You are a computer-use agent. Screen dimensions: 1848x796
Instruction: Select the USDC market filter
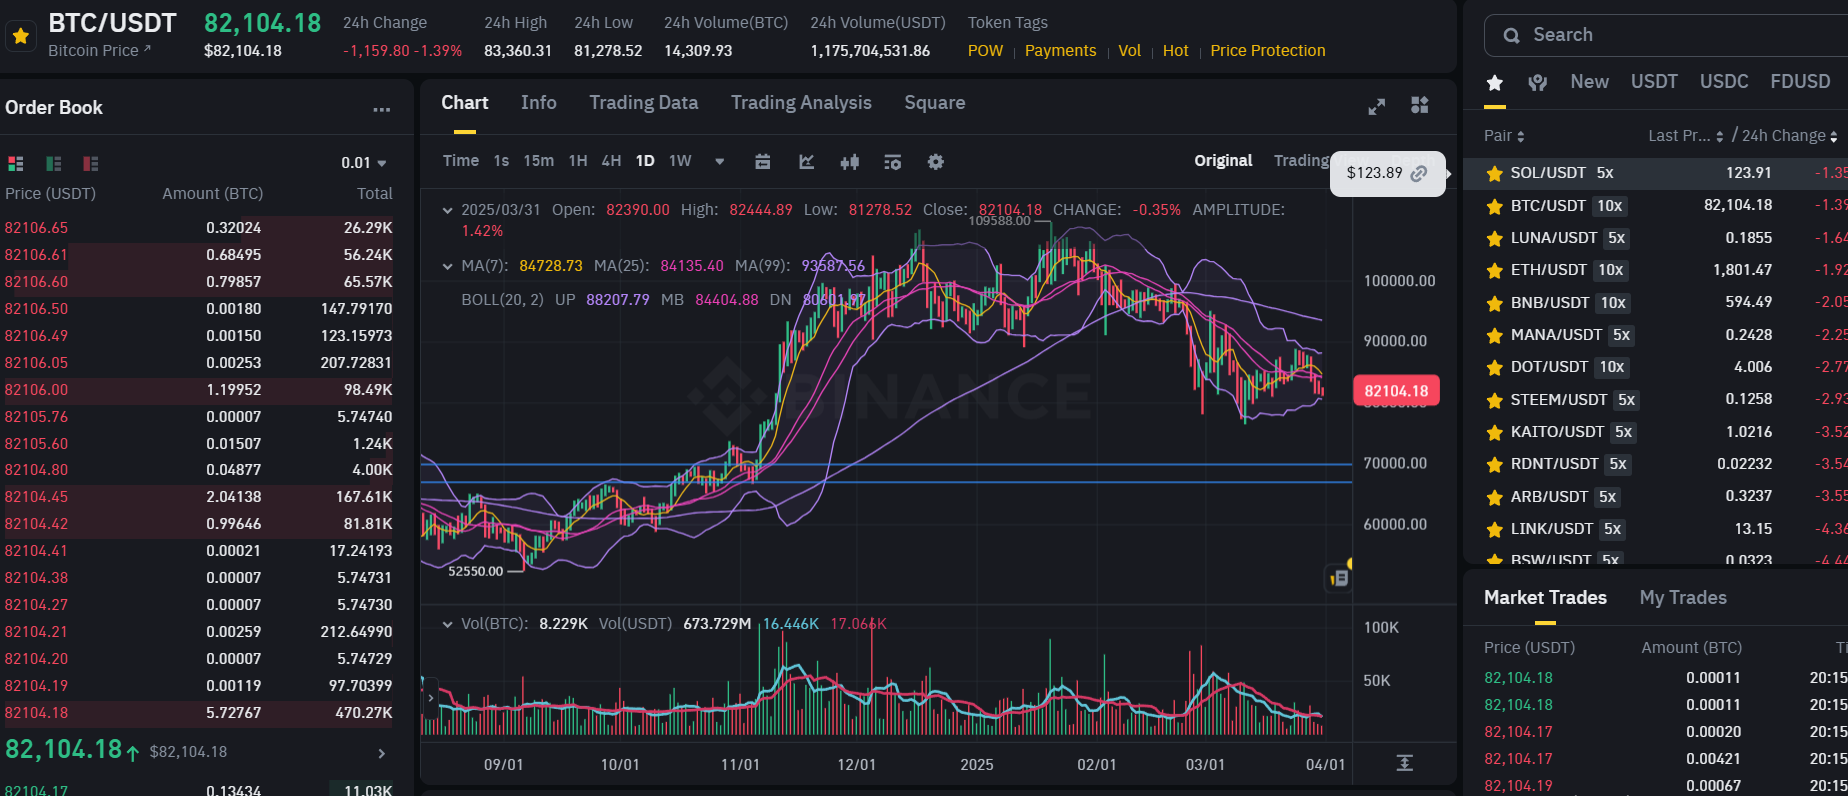point(1724,82)
